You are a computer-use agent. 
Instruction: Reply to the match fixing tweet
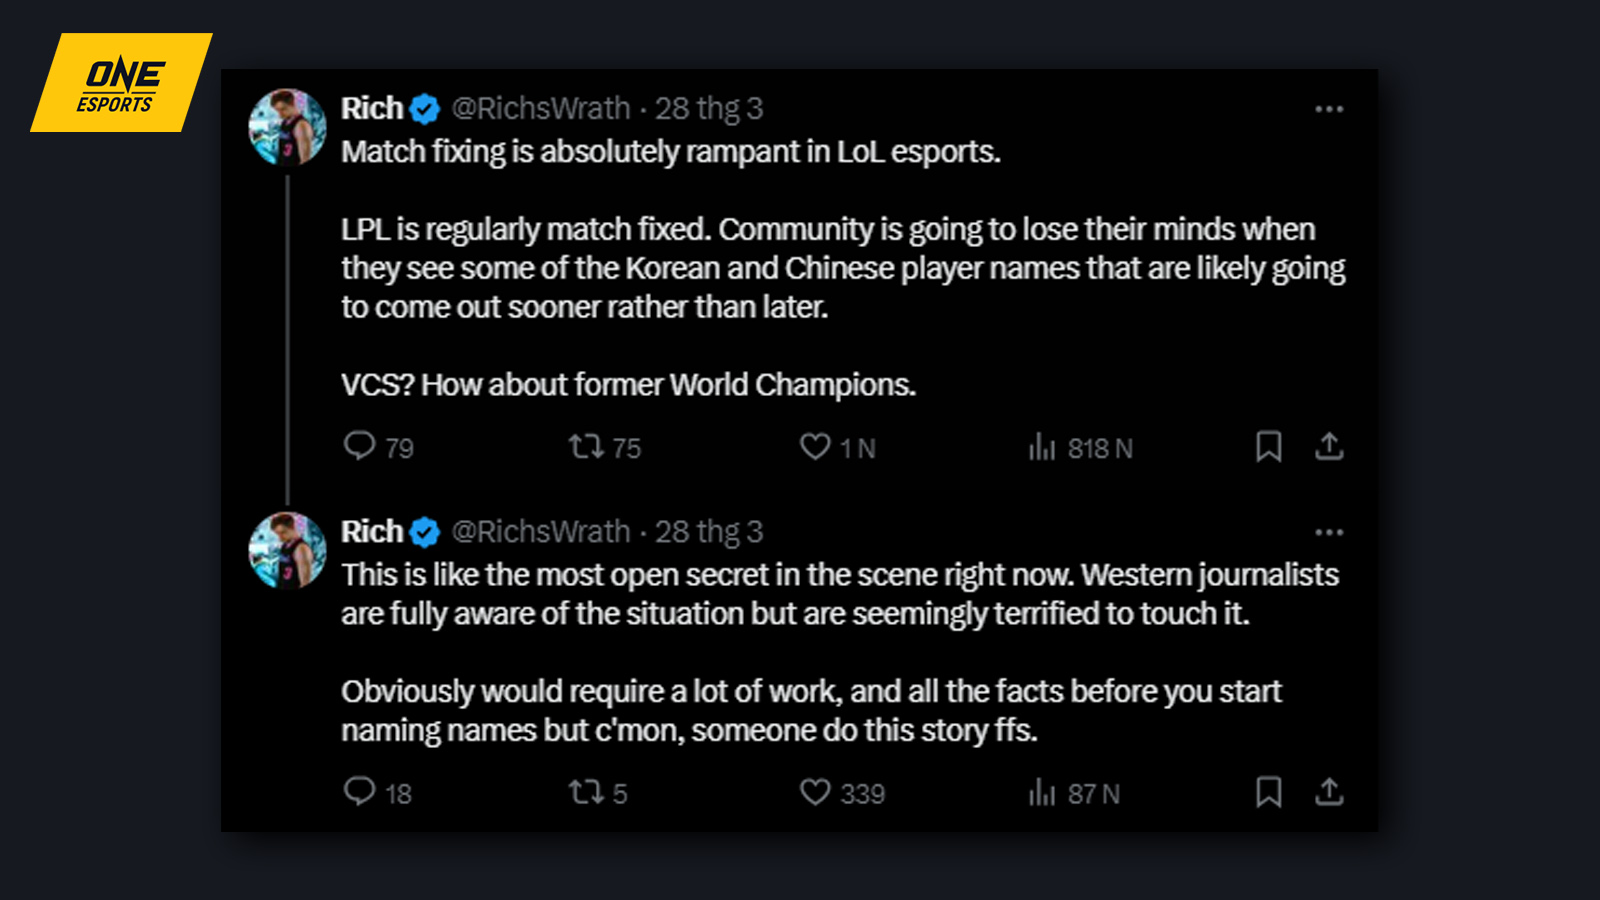click(364, 447)
